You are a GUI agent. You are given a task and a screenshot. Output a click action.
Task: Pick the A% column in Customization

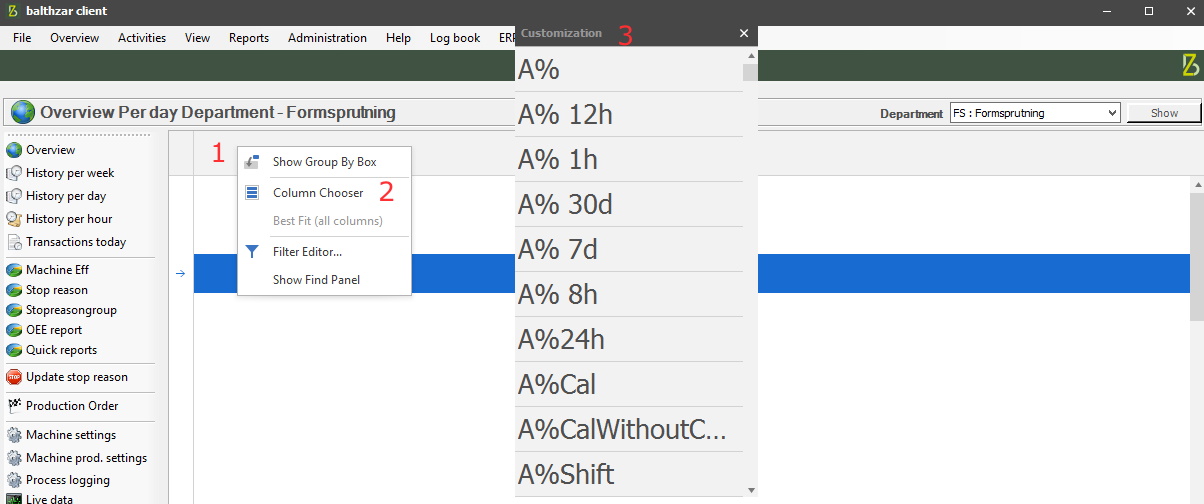tap(629, 69)
